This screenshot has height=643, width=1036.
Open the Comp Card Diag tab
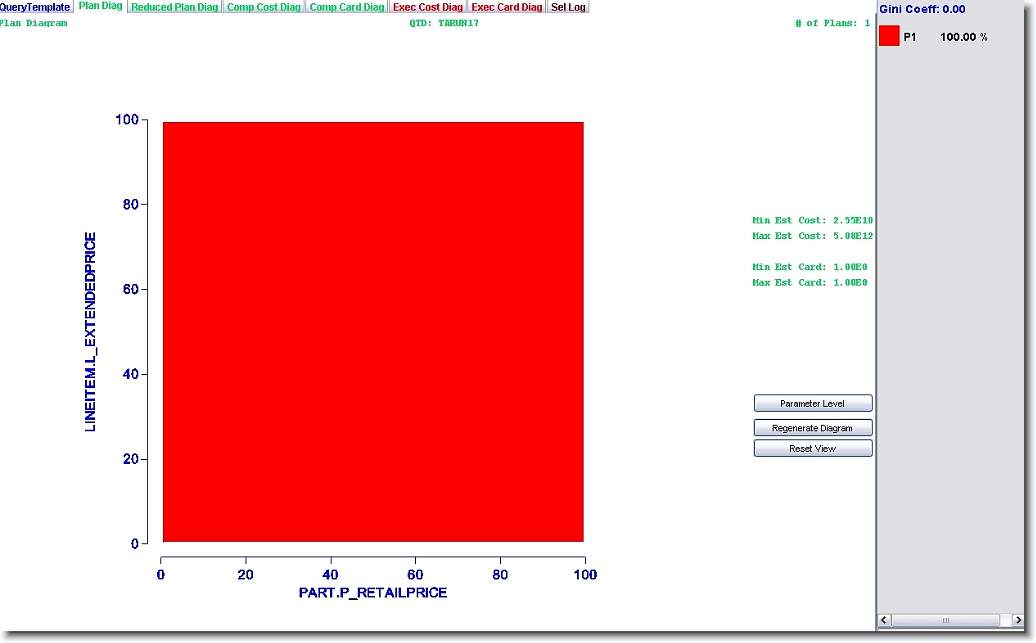click(346, 7)
